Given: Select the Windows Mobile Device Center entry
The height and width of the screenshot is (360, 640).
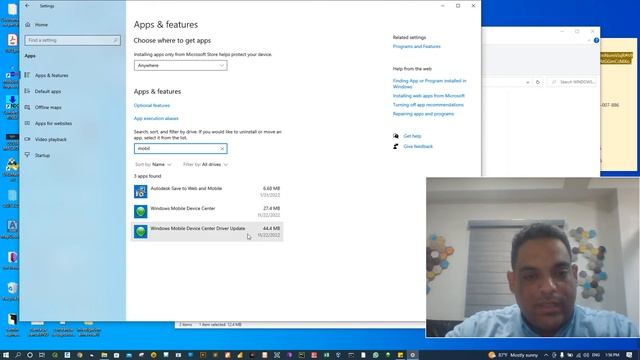Looking at the screenshot, I should [x=207, y=211].
